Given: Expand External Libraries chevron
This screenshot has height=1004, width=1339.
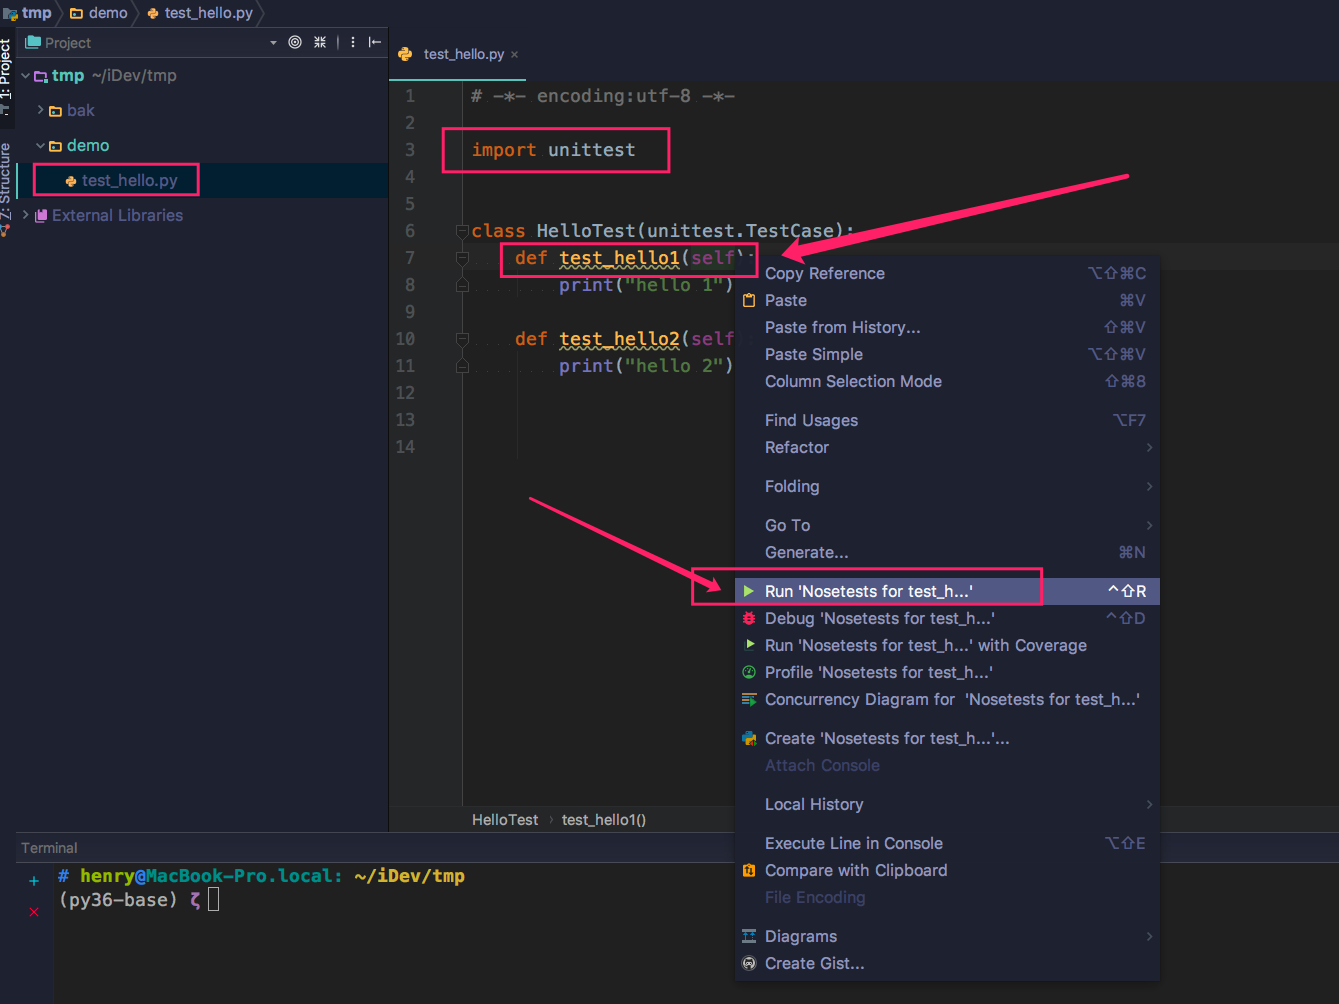Looking at the screenshot, I should coord(26,215).
